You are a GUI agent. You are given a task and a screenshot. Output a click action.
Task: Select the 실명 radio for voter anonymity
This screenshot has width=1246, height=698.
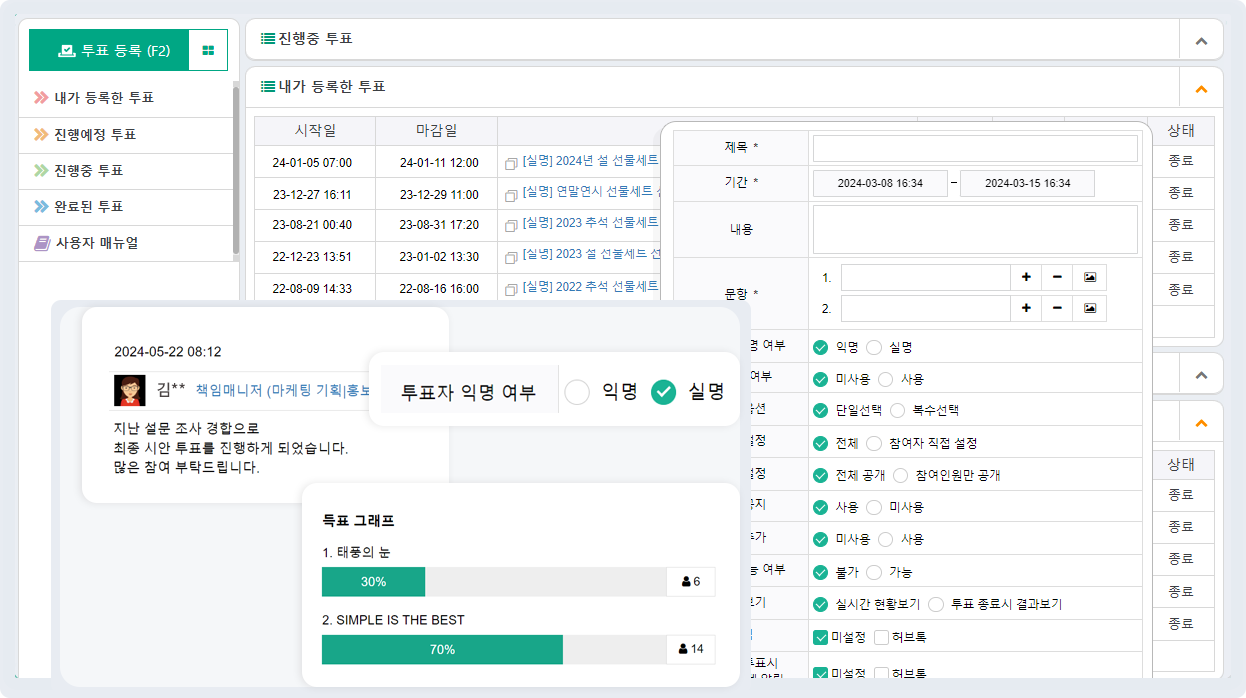[x=663, y=392]
